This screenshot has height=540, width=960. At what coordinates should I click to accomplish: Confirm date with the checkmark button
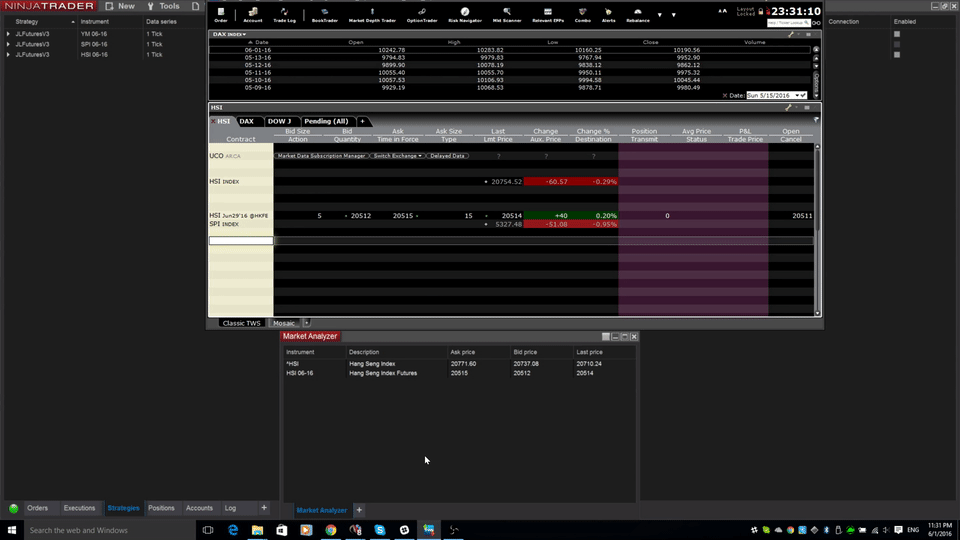coord(803,96)
